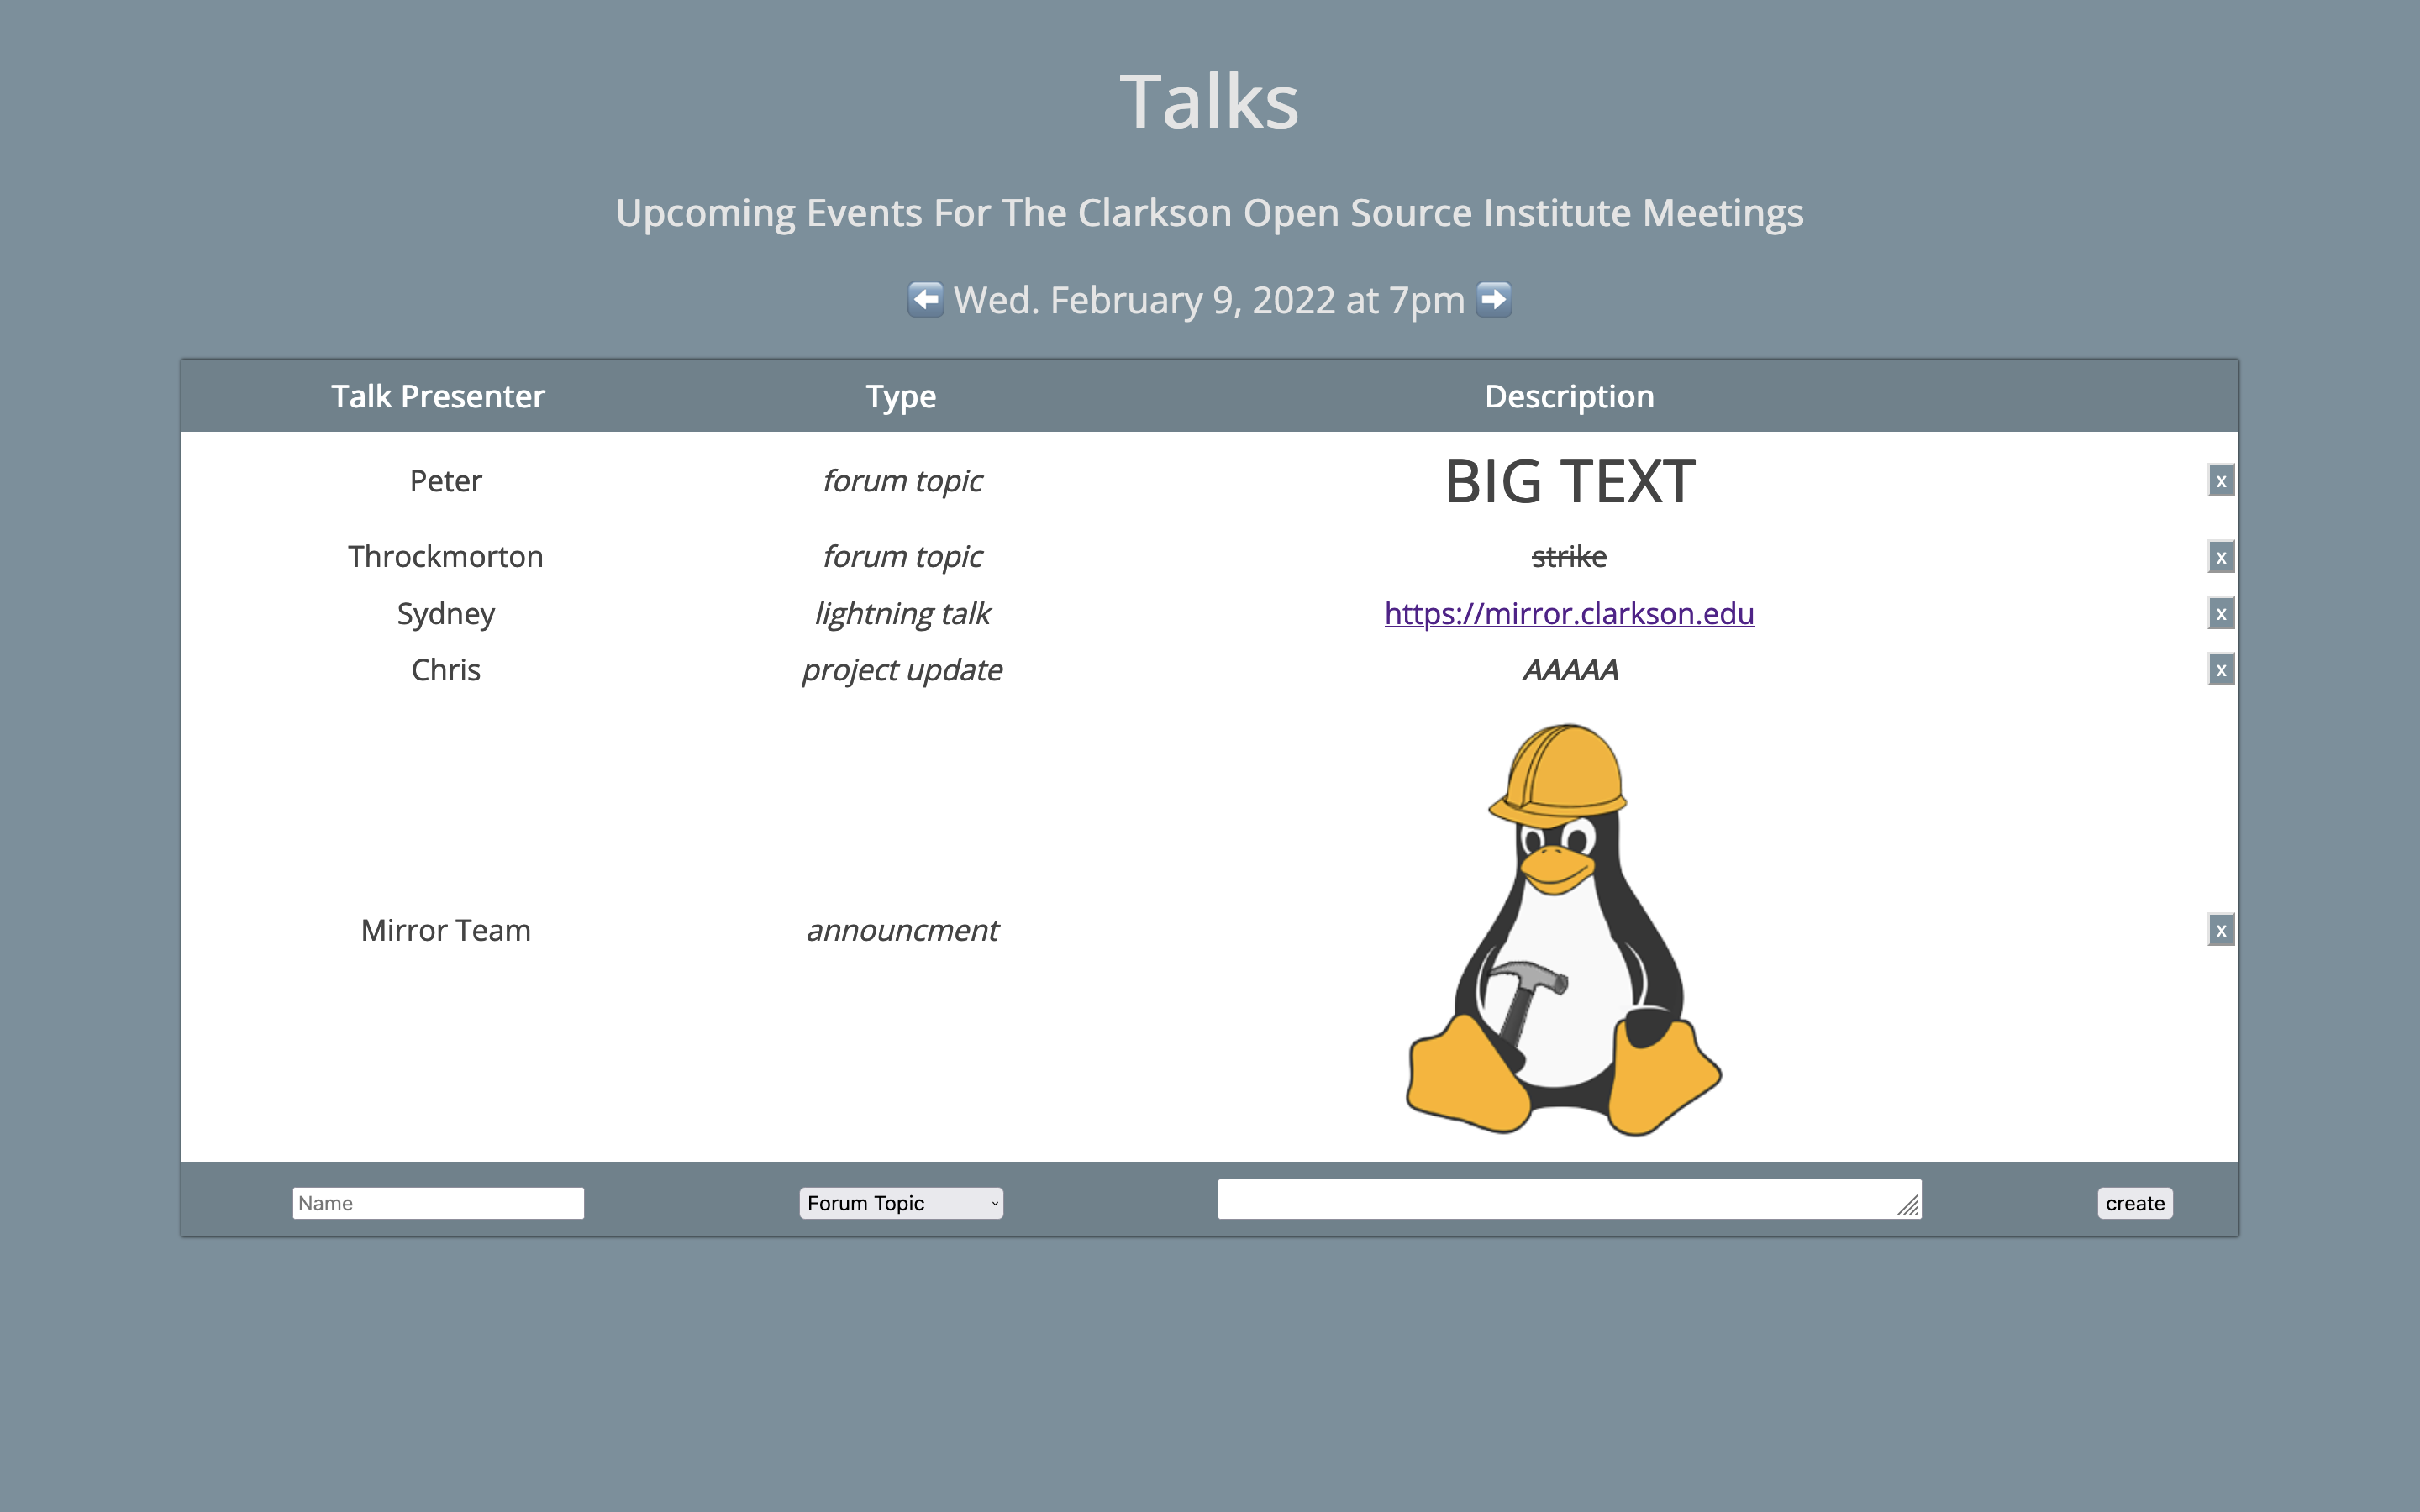Open the Forum Topic type dropdown
The height and width of the screenshot is (1512, 2420).
pyautogui.click(x=900, y=1203)
